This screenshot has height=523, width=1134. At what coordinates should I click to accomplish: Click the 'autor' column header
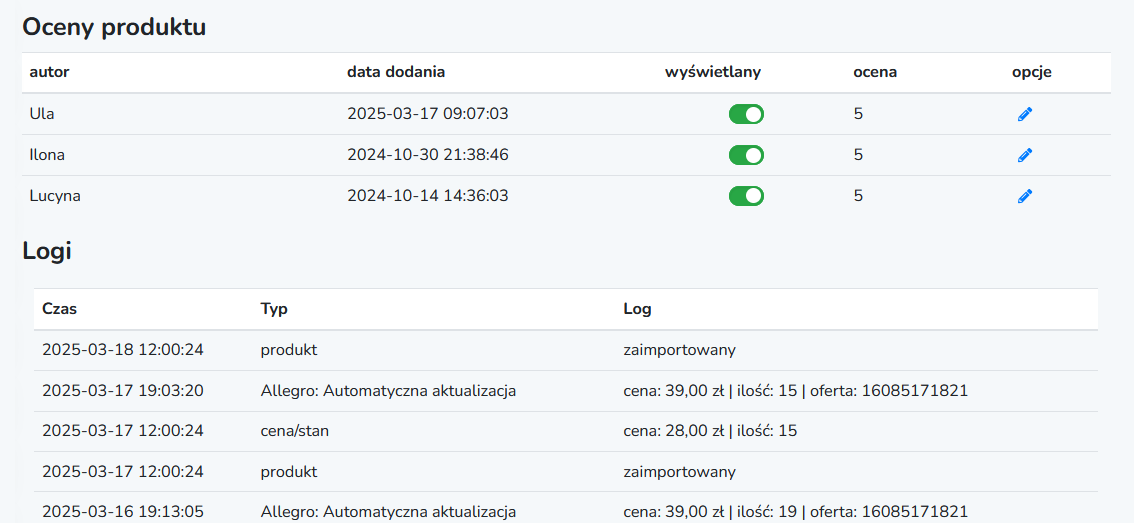pos(49,72)
